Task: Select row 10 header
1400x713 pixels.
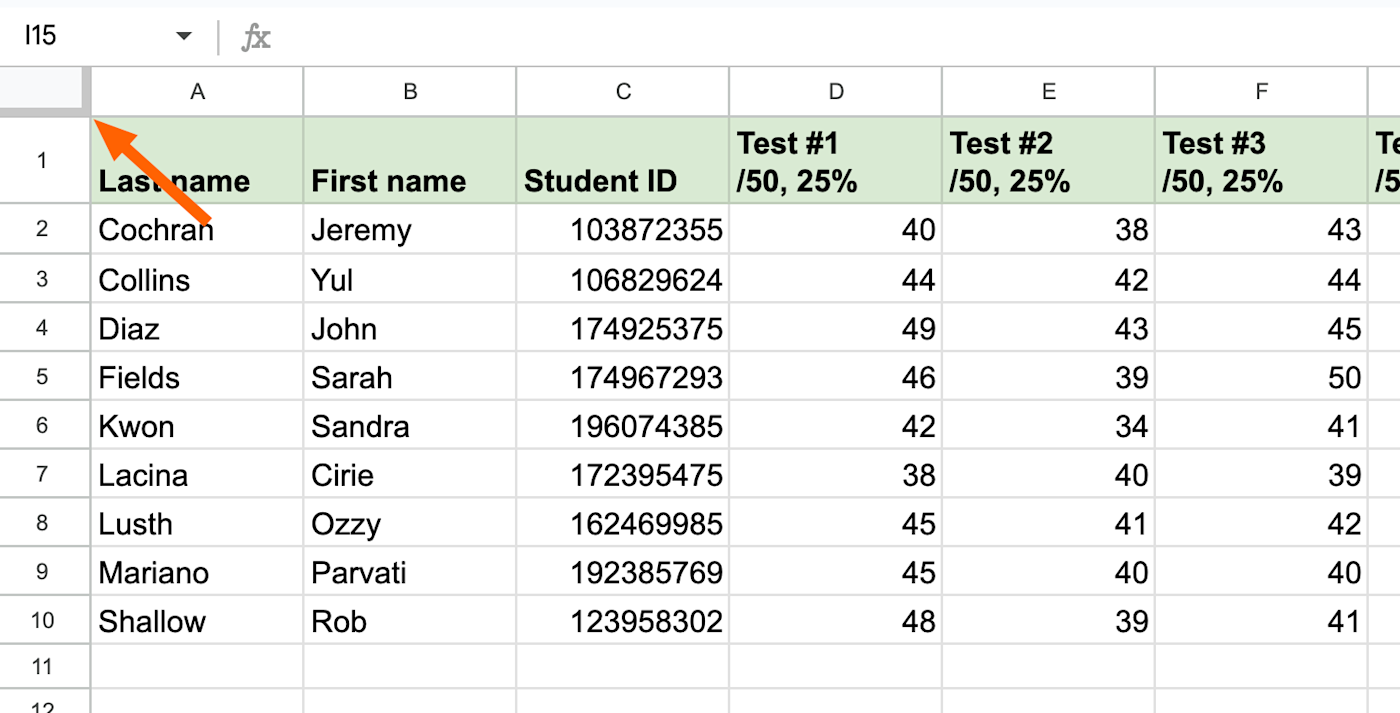Action: point(42,620)
